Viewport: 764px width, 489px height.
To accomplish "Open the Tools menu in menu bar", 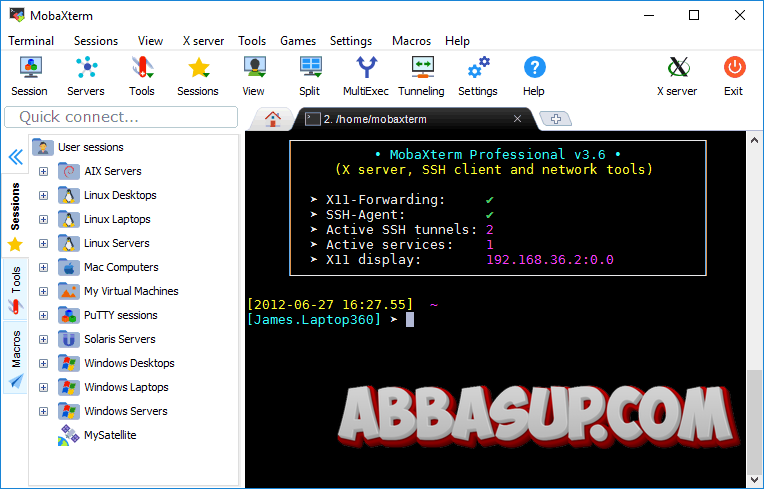I will pos(252,41).
